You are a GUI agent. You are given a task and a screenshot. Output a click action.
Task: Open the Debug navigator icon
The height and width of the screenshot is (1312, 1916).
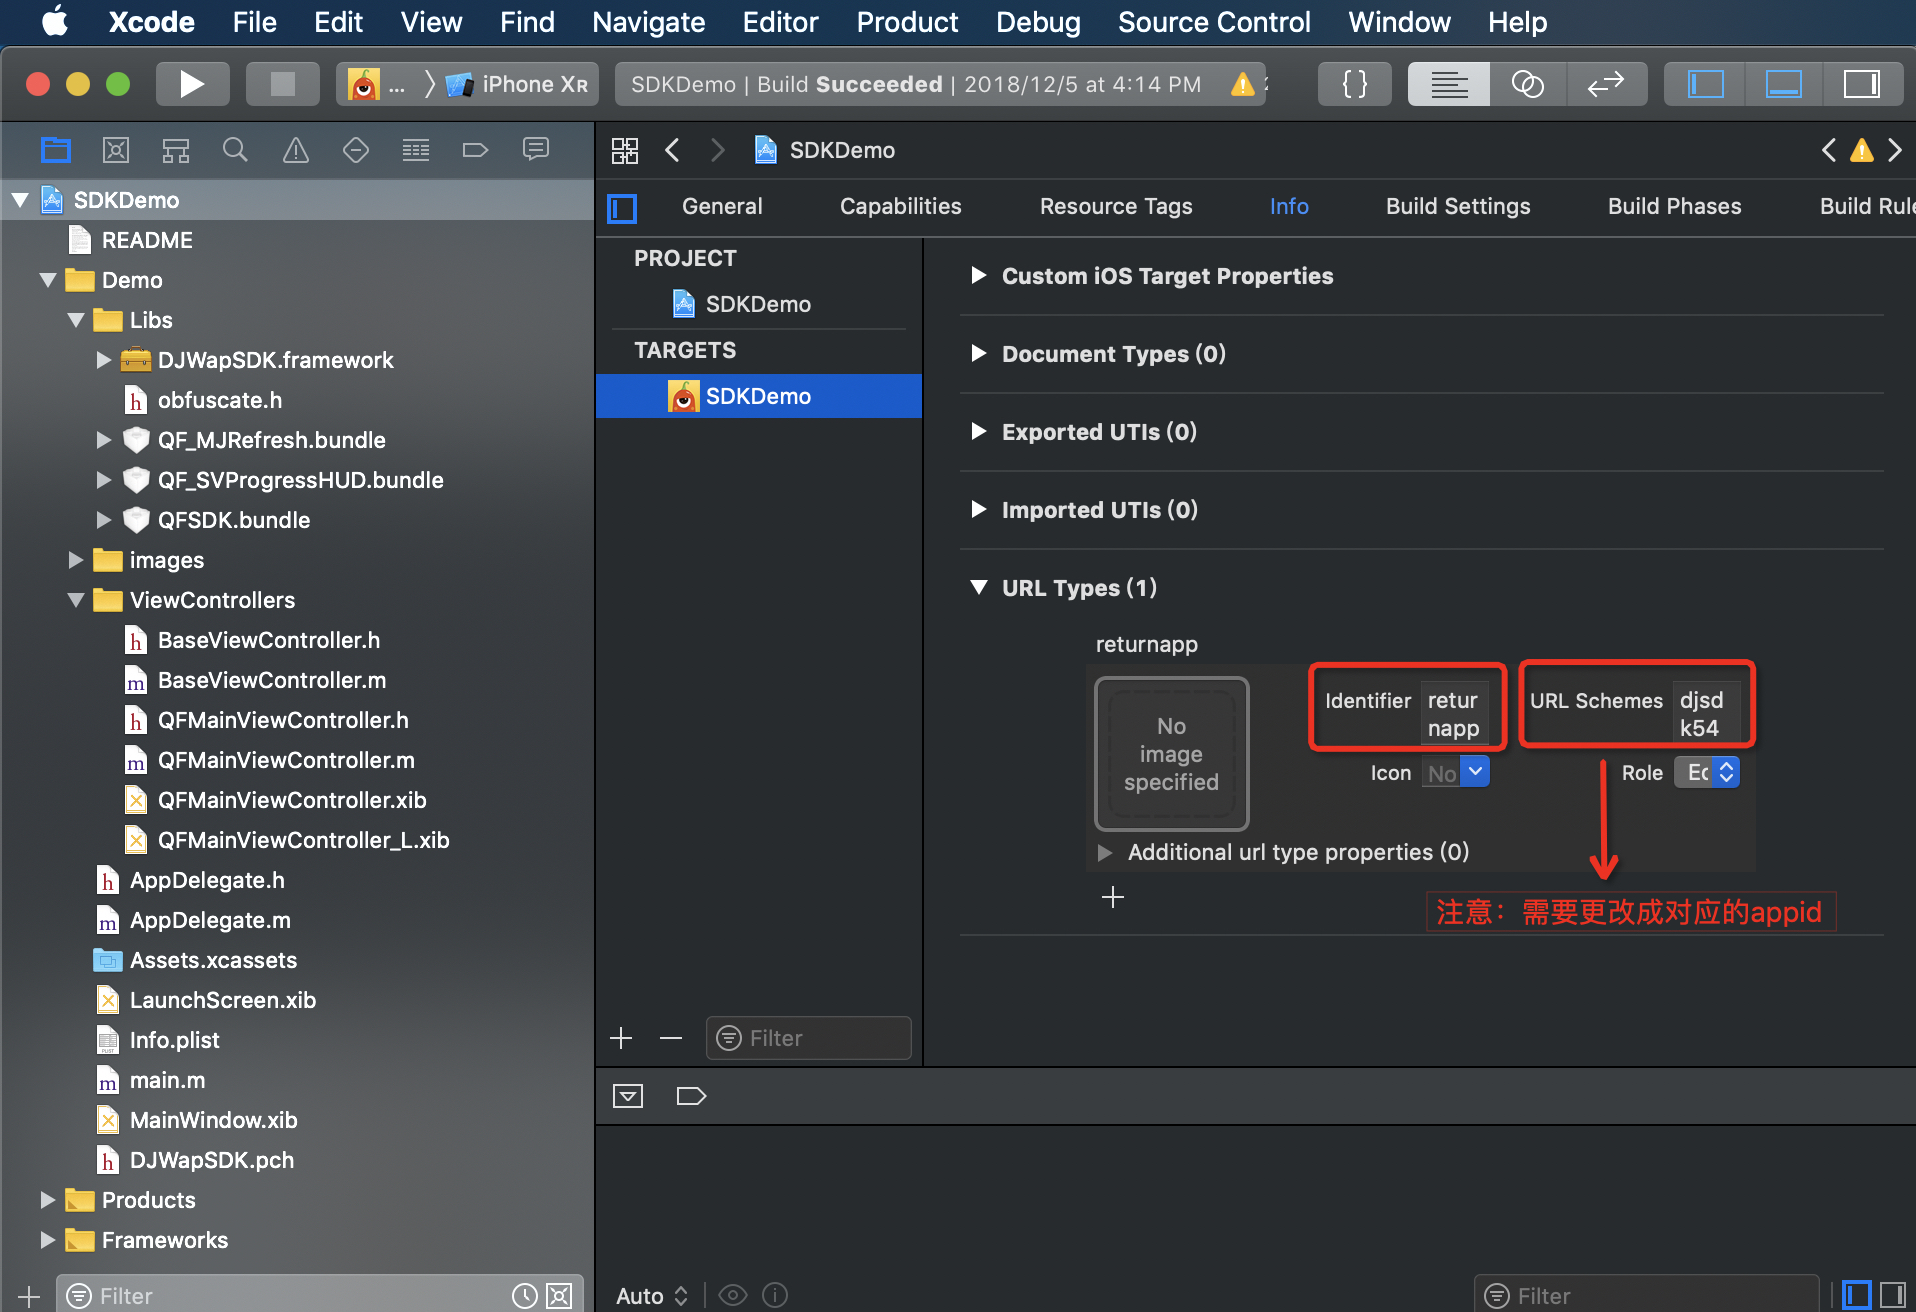pyautogui.click(x=416, y=150)
